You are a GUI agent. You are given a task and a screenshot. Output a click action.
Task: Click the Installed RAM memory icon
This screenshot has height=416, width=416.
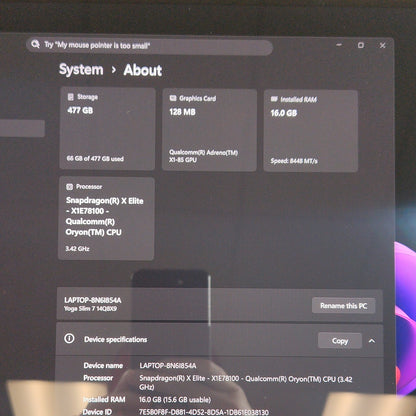click(x=274, y=99)
